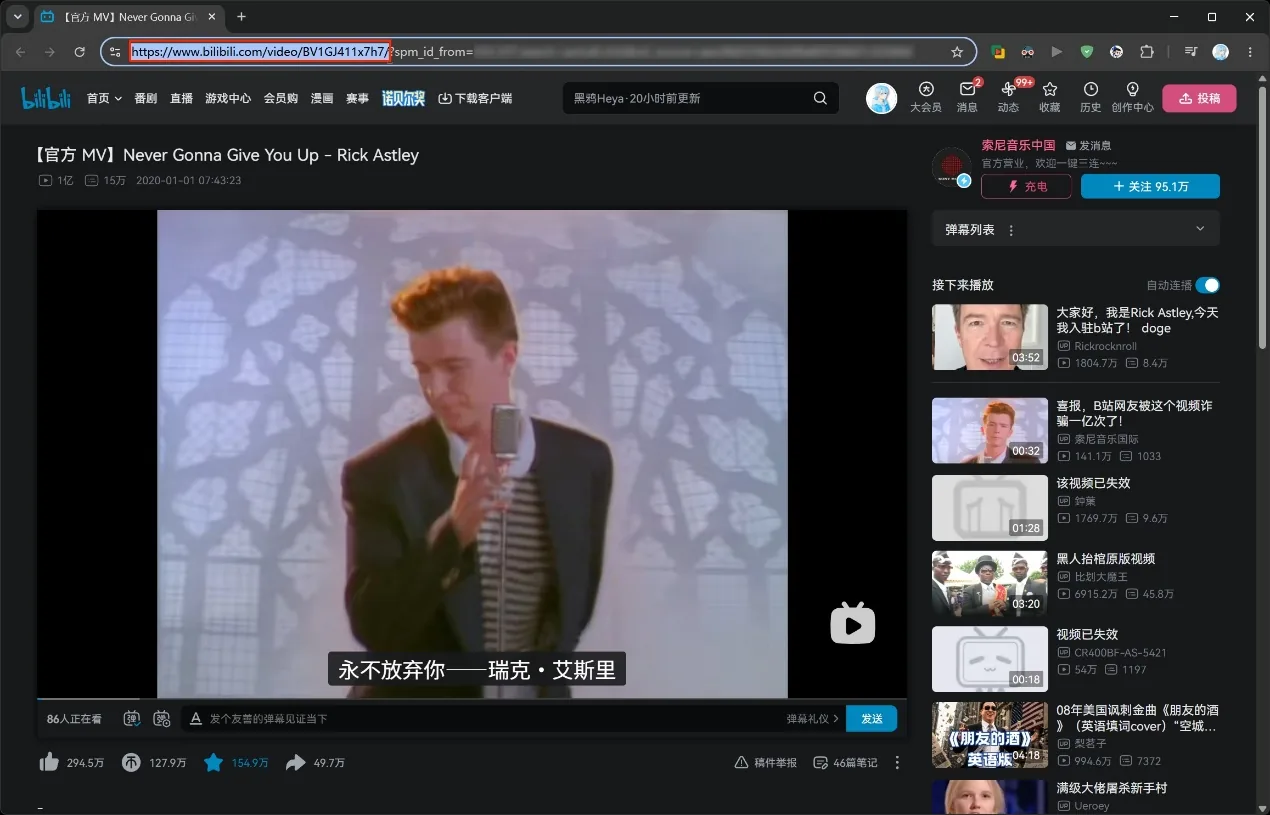This screenshot has width=1270, height=815.
Task: Click the 充电 charge button
Action: click(1026, 186)
